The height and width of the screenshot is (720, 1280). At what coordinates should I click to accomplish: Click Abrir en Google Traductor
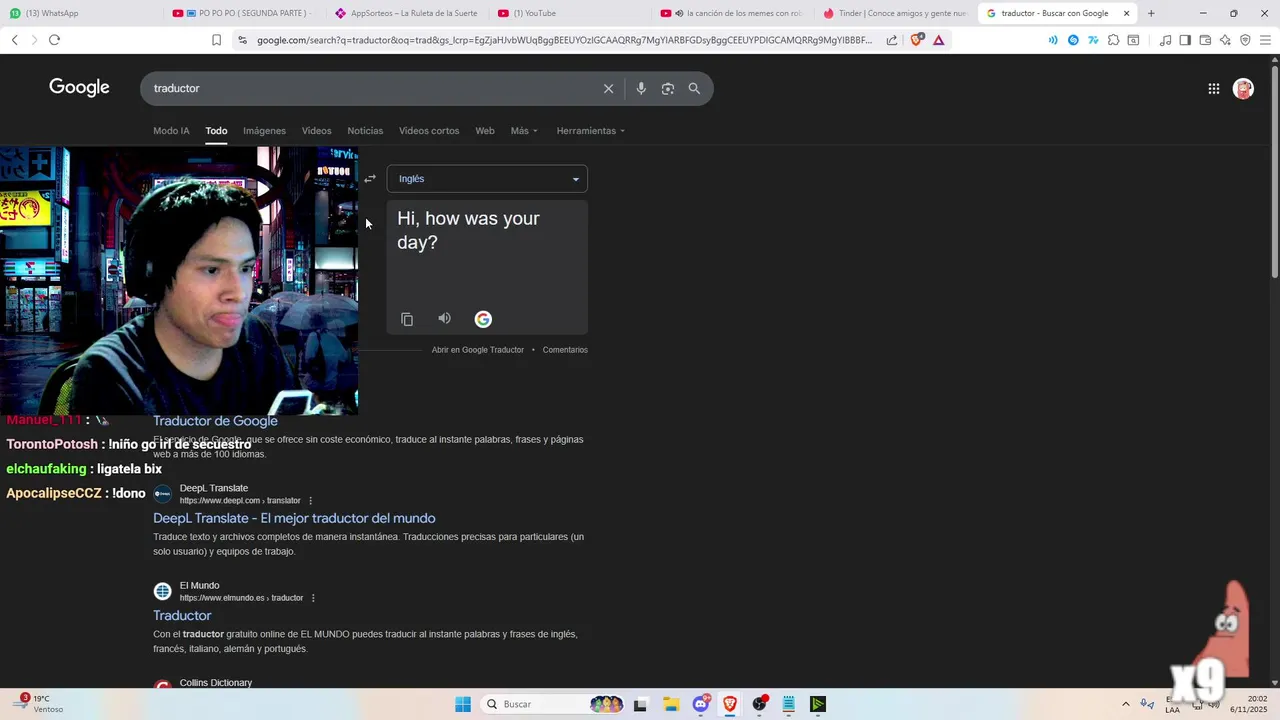[478, 350]
